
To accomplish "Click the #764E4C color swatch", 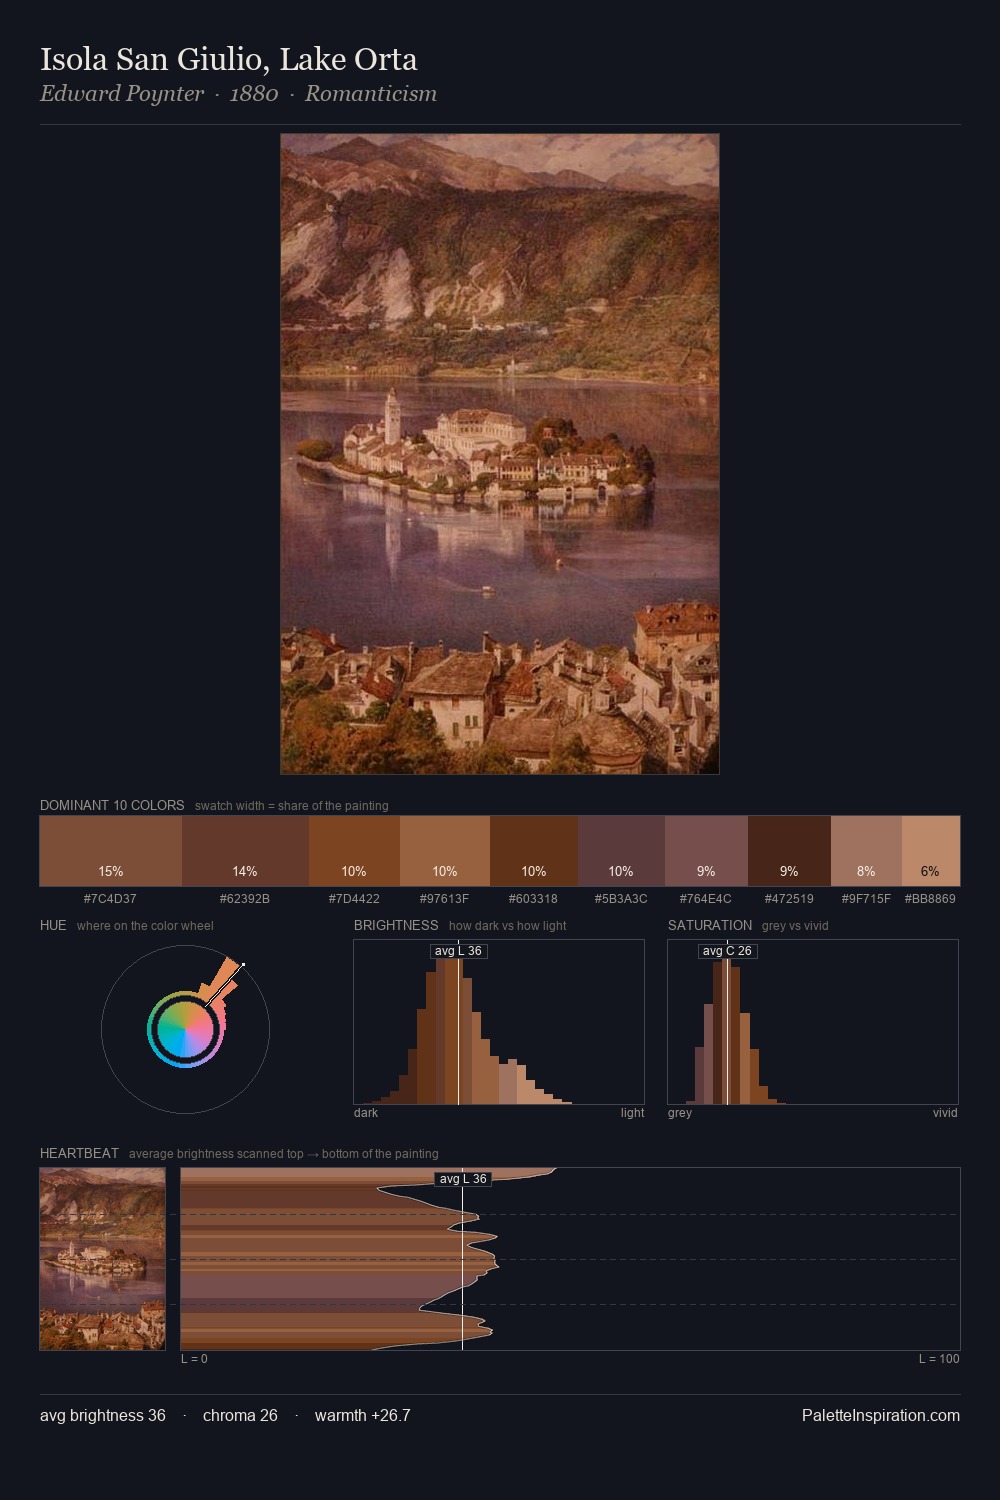I will (x=706, y=851).
